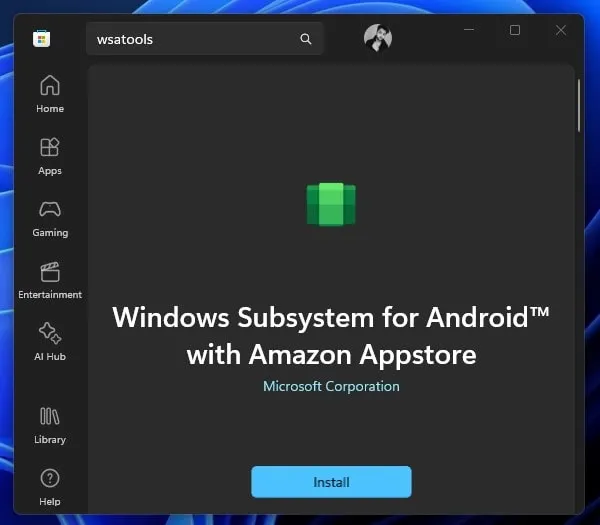Click the vertical scrollbar thumb
Screen dimensions: 600x525
click(579, 106)
